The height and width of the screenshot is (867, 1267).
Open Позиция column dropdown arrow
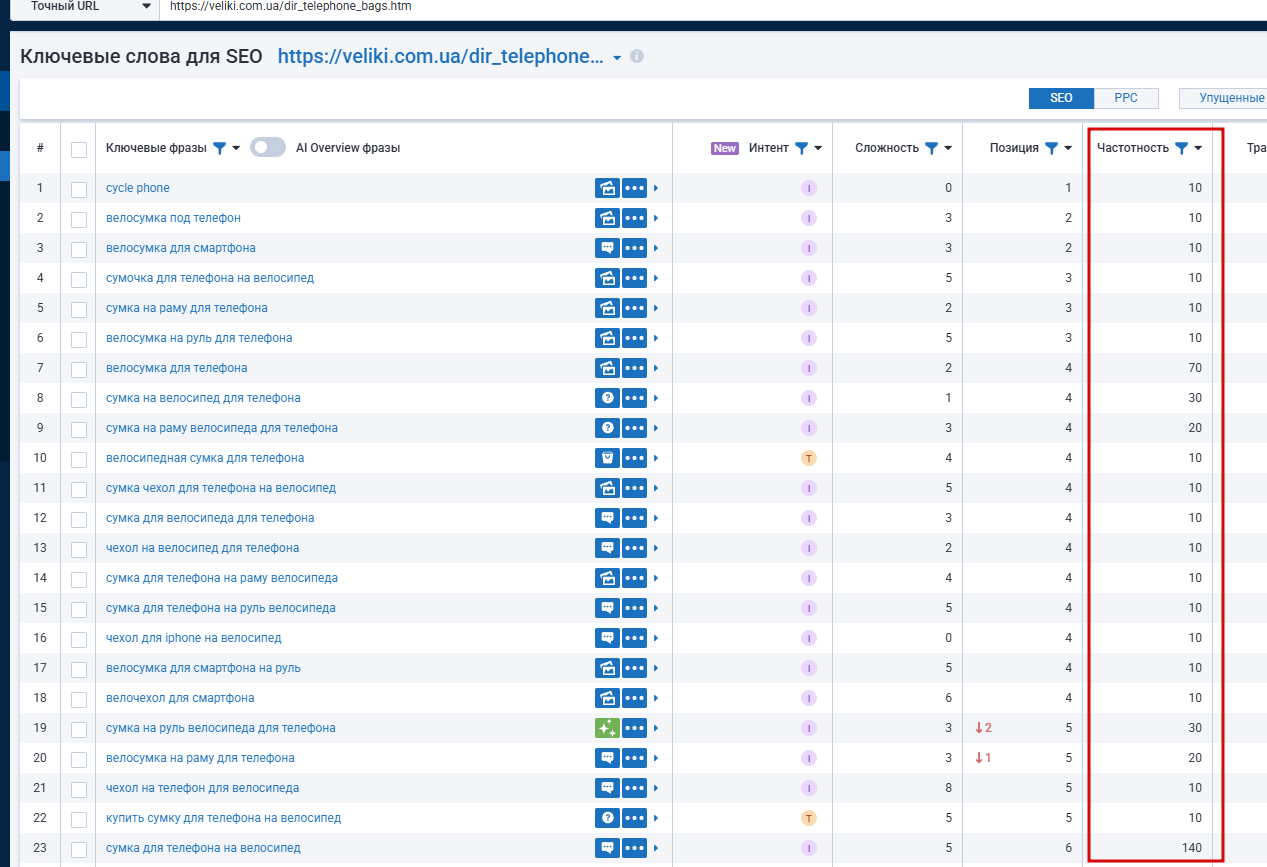[x=1068, y=148]
